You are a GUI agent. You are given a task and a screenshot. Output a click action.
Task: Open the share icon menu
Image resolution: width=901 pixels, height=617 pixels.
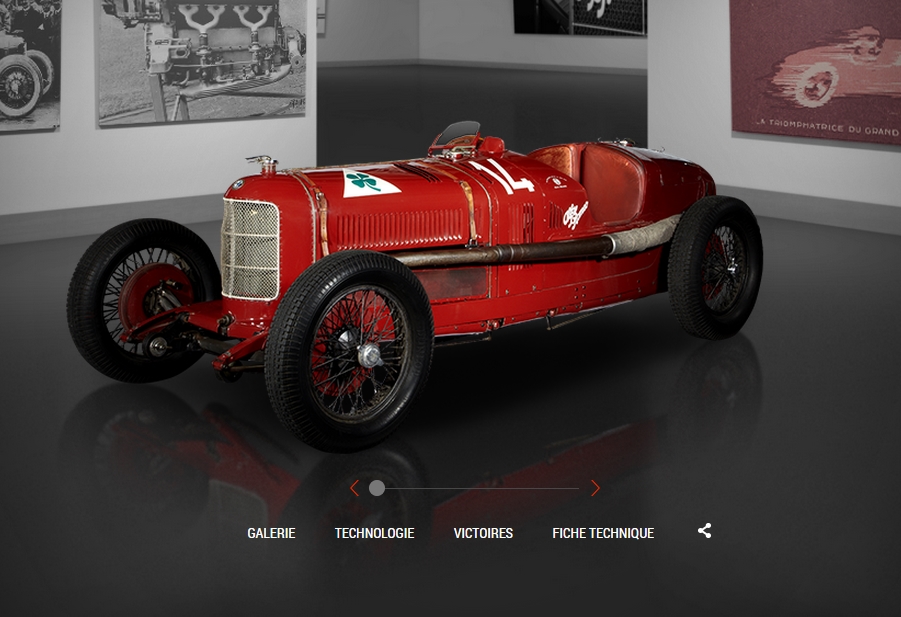[x=704, y=531]
